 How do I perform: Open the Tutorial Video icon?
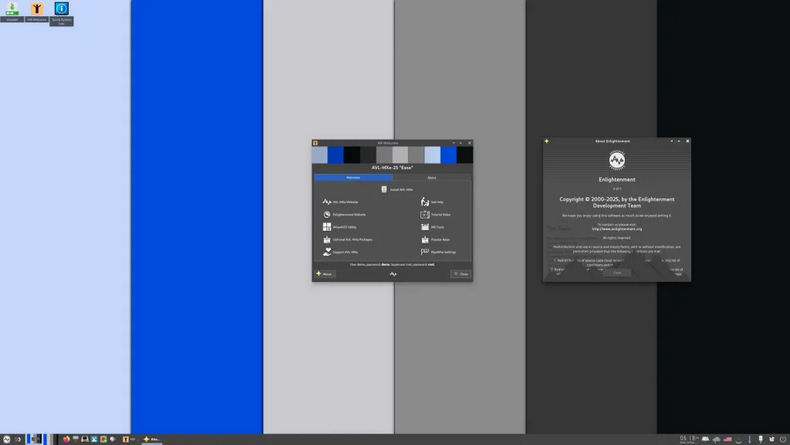coord(425,214)
